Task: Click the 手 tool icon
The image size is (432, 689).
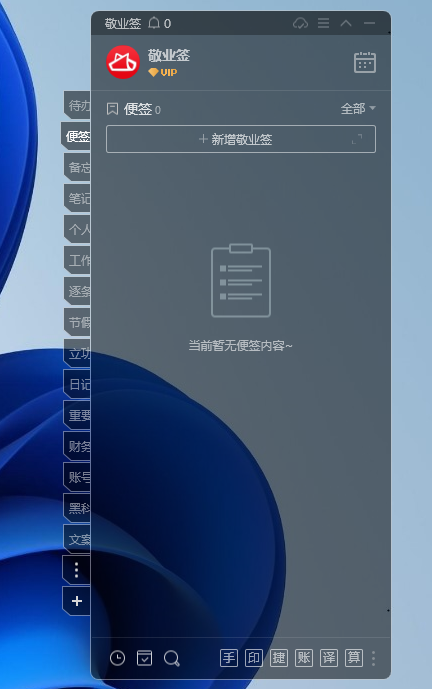Action: [x=229, y=658]
